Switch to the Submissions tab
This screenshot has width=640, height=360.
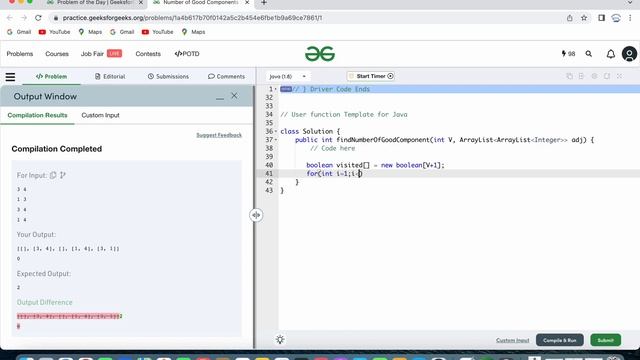[168, 76]
